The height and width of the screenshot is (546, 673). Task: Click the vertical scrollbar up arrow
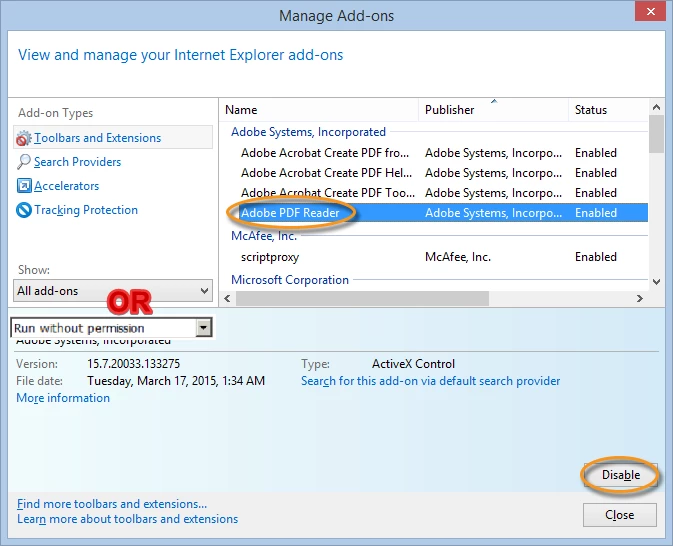[656, 107]
